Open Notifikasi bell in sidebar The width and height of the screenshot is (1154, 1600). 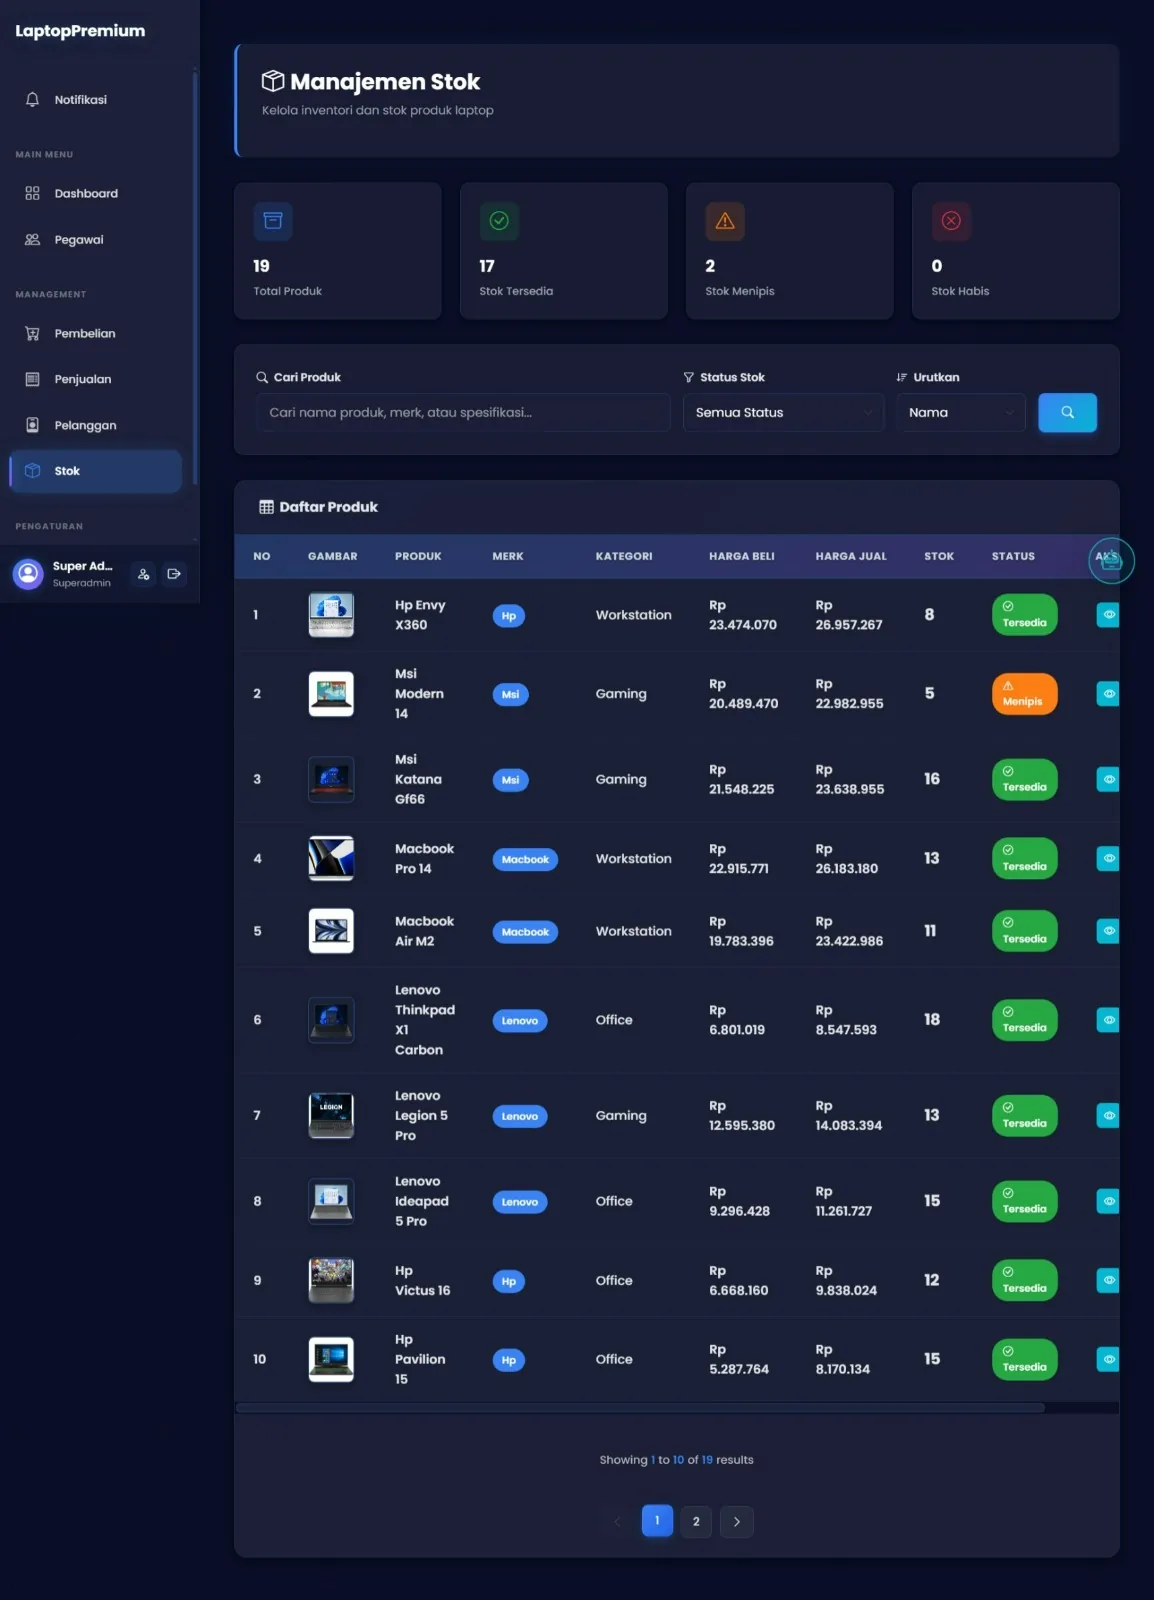tap(96, 100)
